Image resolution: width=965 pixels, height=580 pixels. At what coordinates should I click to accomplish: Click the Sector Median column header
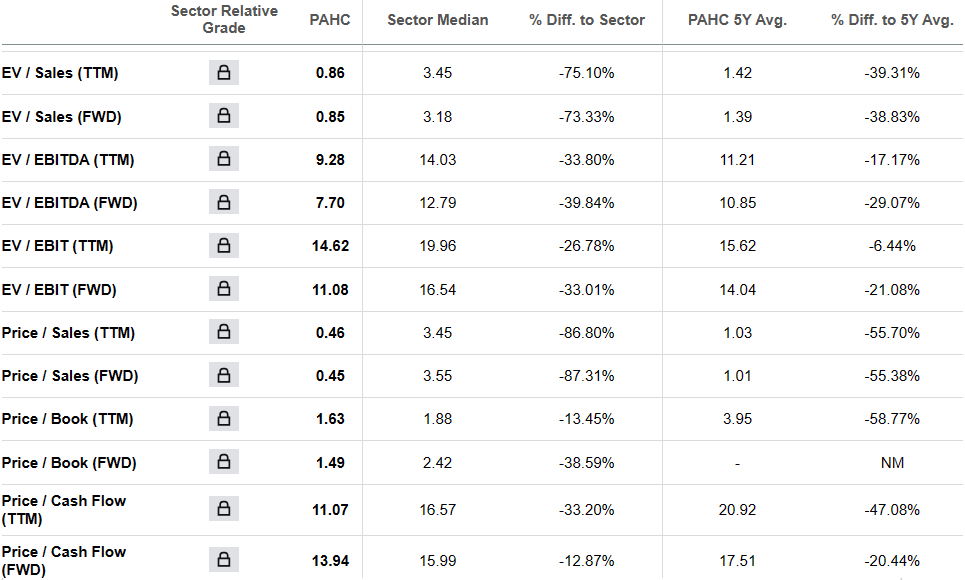[438, 20]
